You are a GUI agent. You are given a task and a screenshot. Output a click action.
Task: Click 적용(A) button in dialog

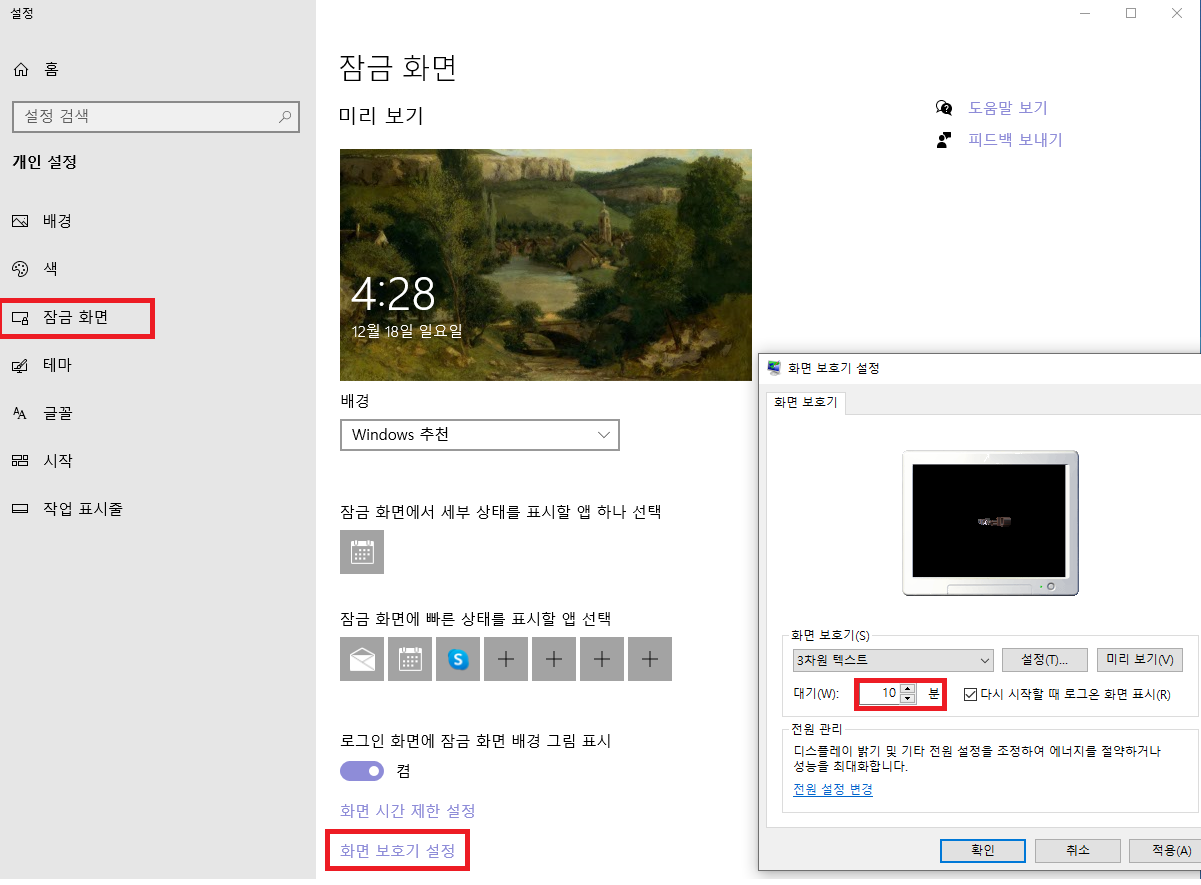click(1166, 851)
